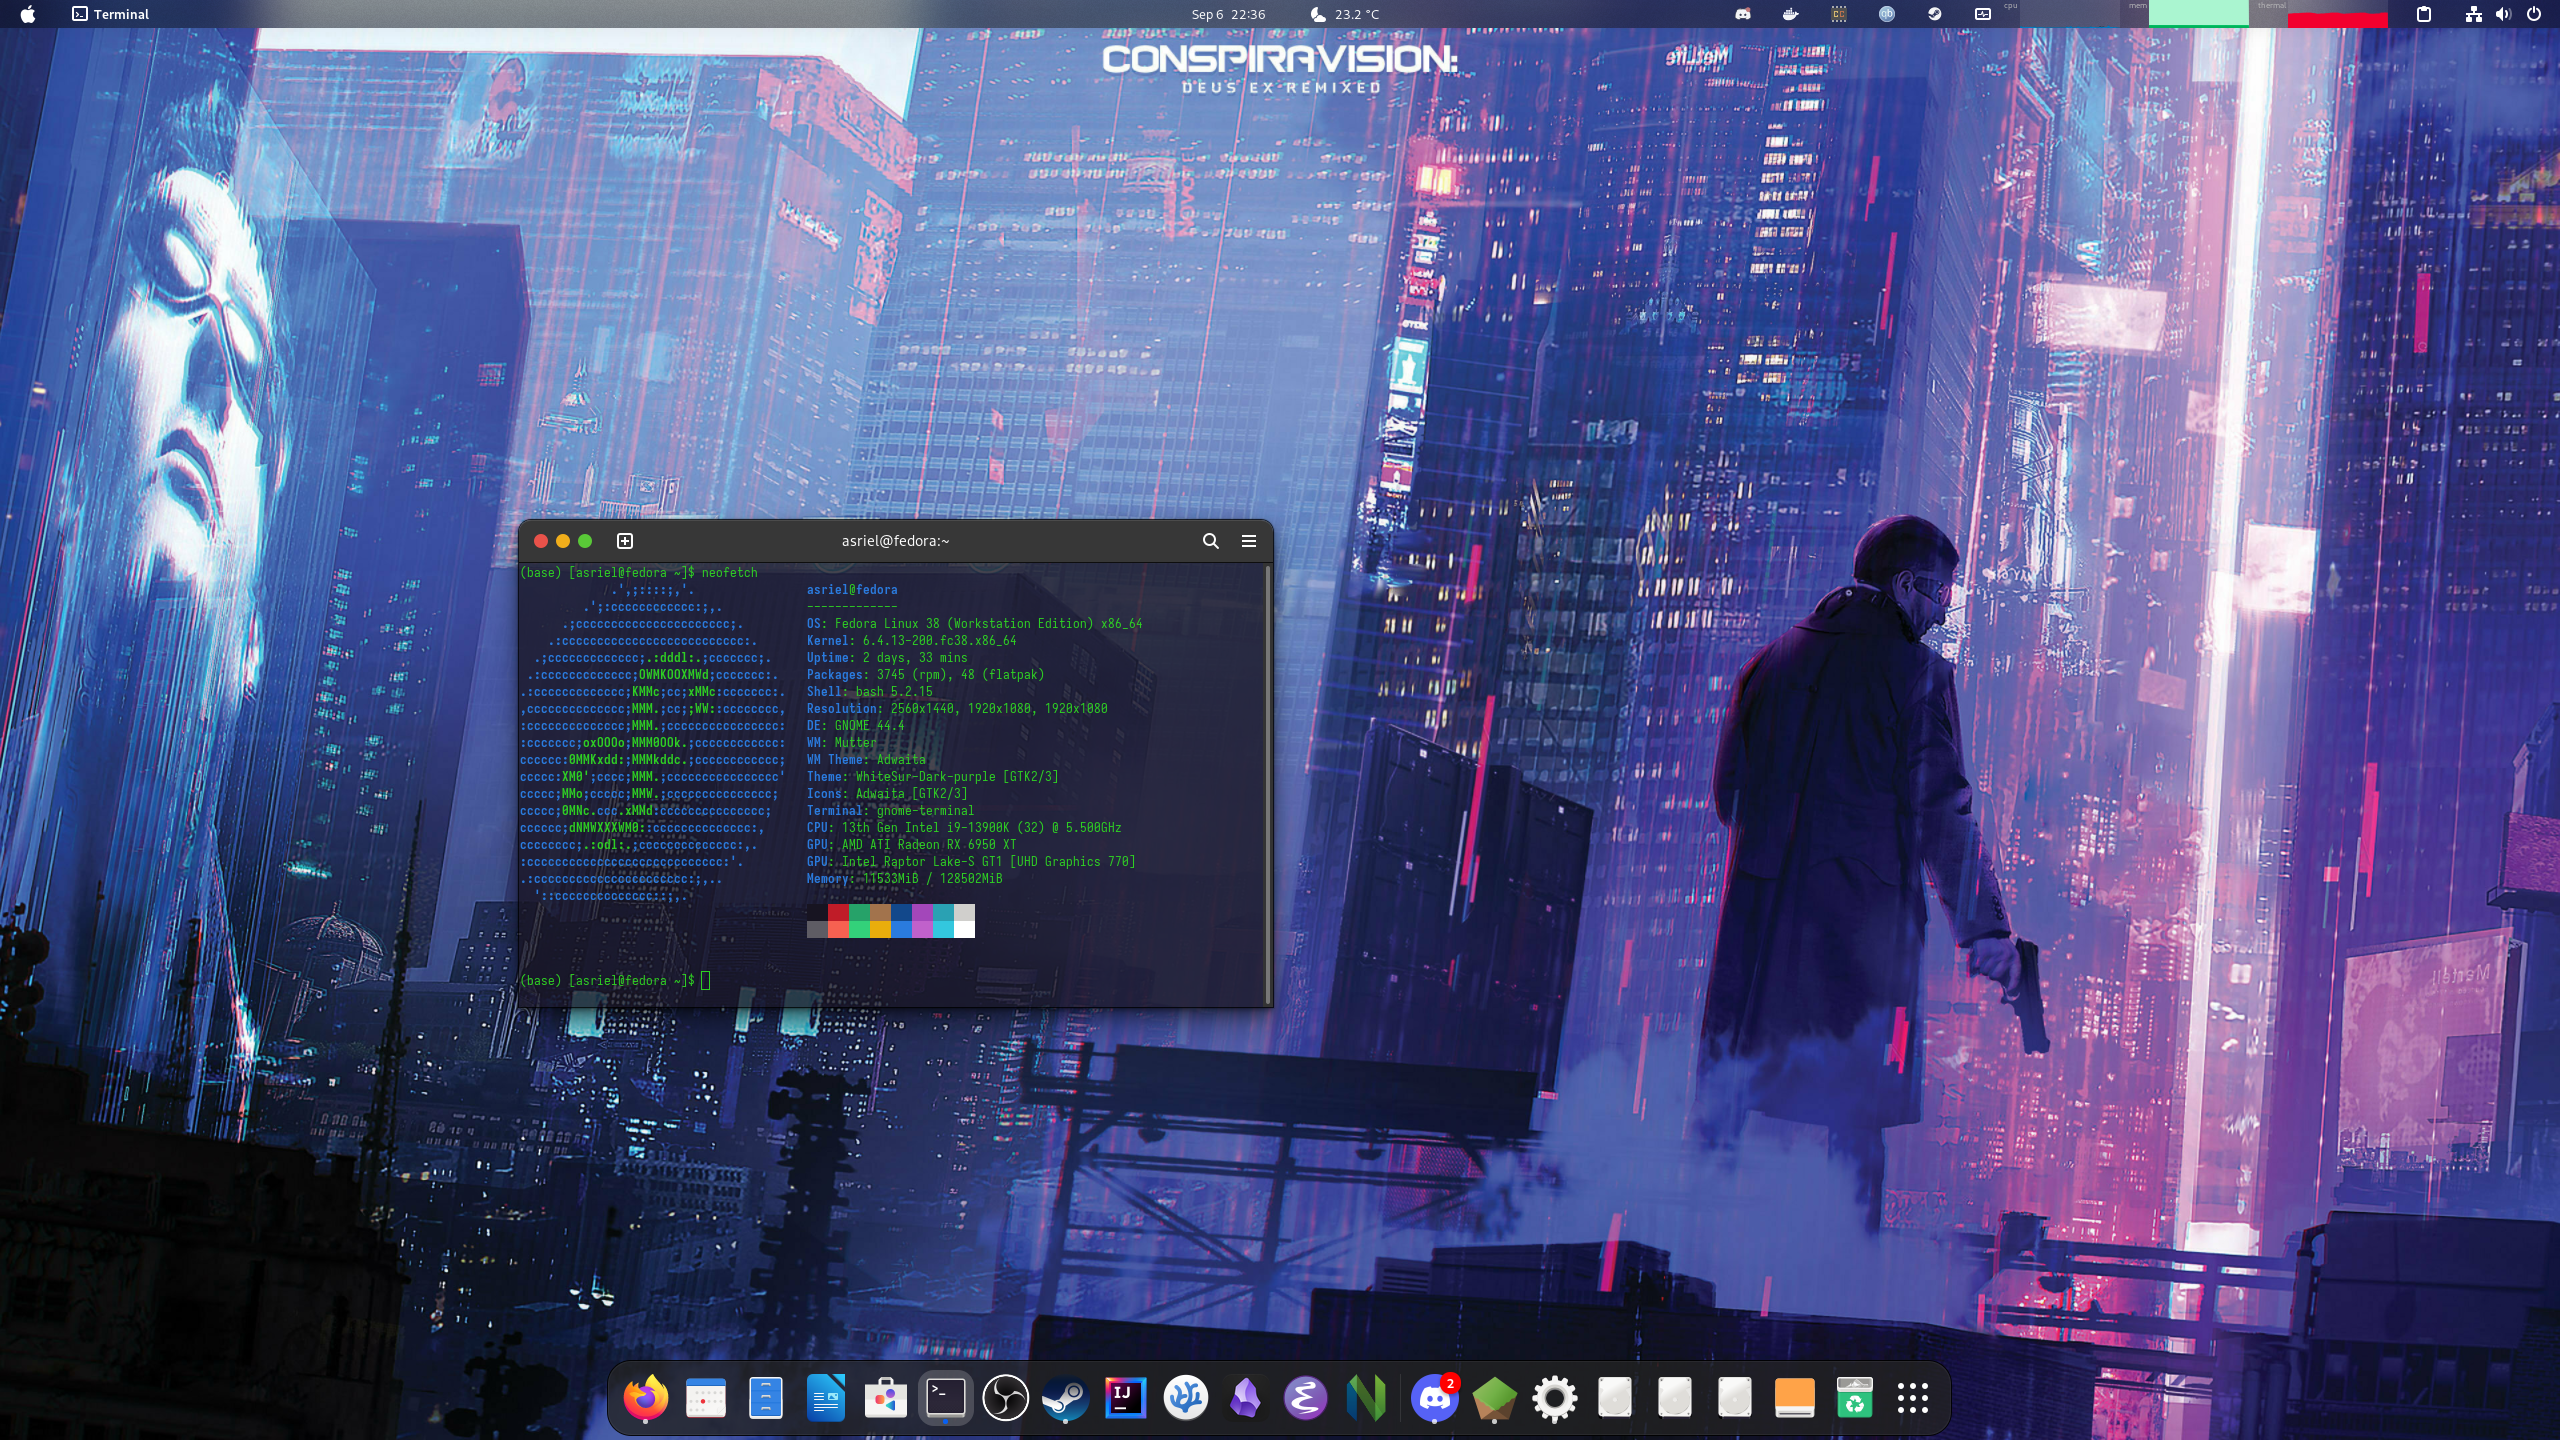The image size is (2560, 1440).
Task: Open the Files manager dock icon
Action: [766, 1397]
